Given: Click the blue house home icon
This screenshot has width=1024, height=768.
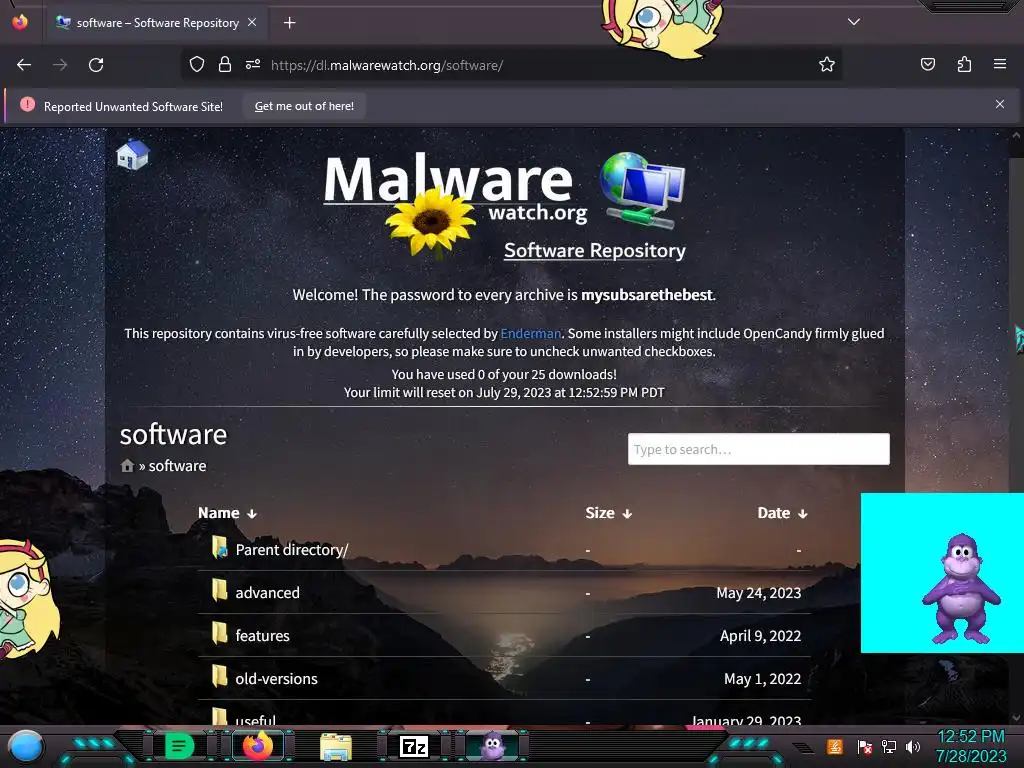Looking at the screenshot, I should [x=133, y=154].
